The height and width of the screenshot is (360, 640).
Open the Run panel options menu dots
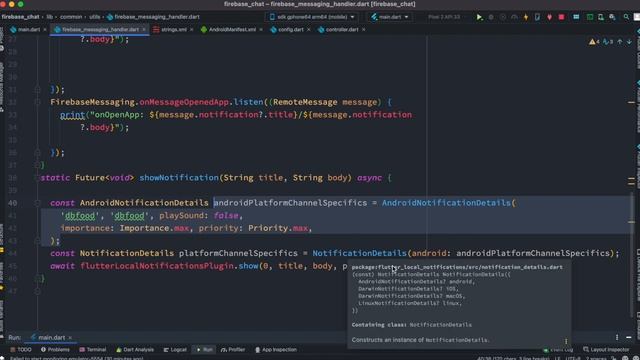pyautogui.click(x=617, y=338)
